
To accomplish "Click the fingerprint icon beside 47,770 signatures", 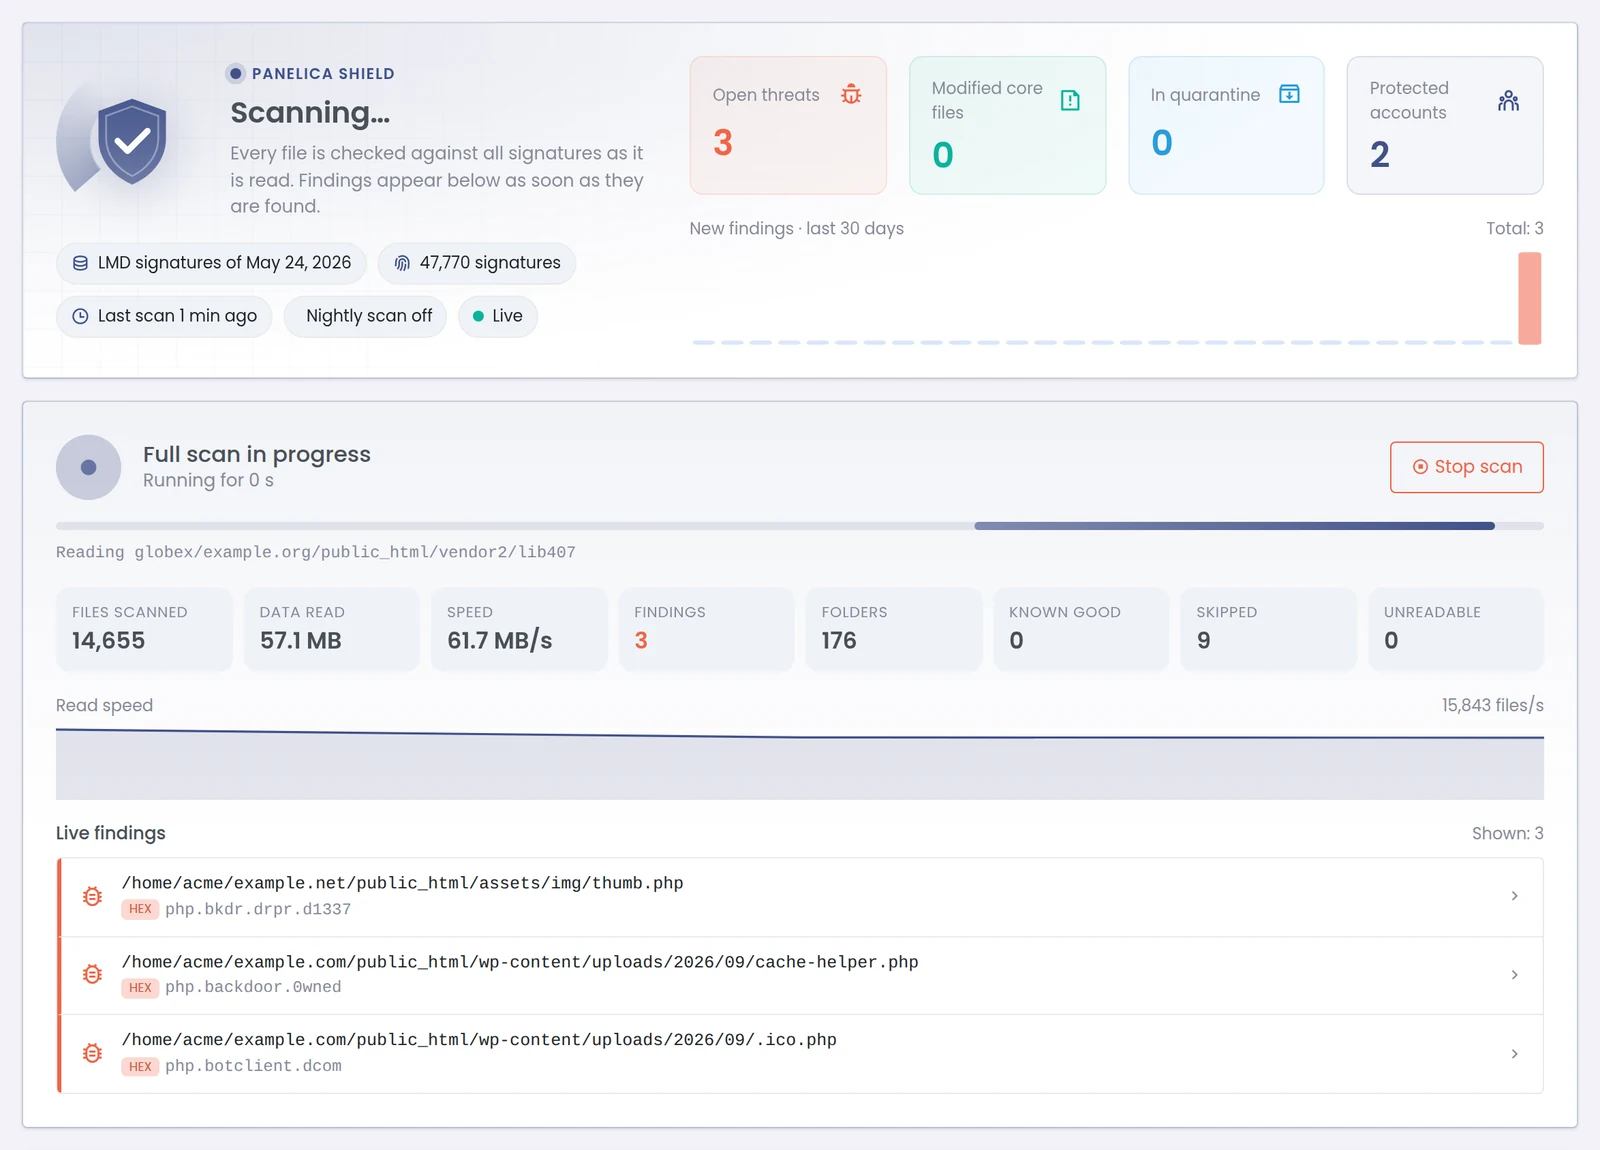I will coord(402,263).
